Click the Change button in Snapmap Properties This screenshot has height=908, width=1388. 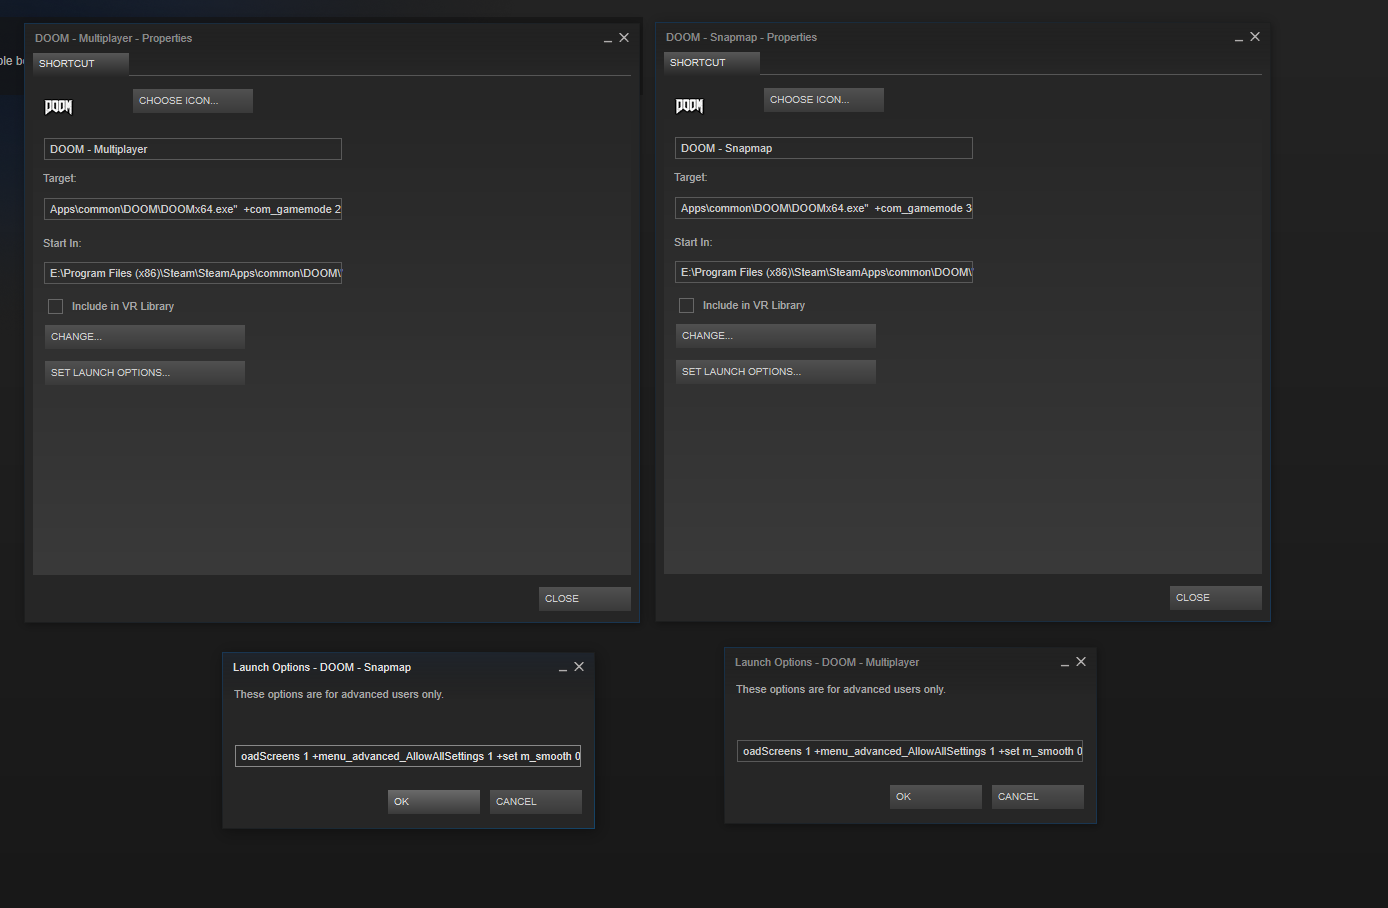pos(776,336)
